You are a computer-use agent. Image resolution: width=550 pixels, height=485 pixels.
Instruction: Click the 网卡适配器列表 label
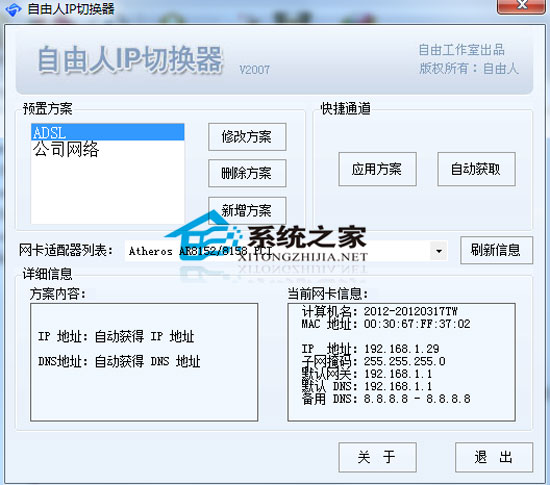click(66, 250)
